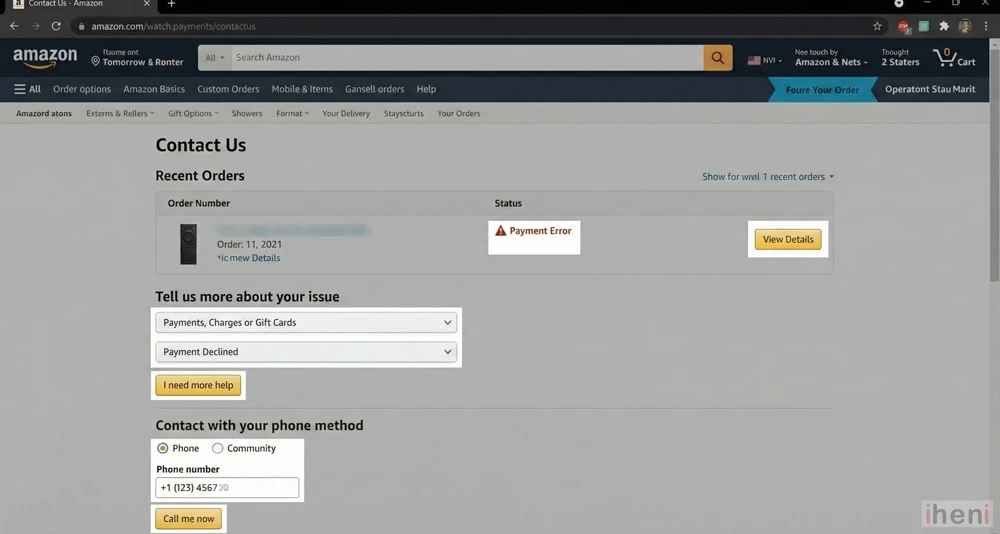Open the shopping Cart icon
The image size is (1000, 534).
point(953,58)
